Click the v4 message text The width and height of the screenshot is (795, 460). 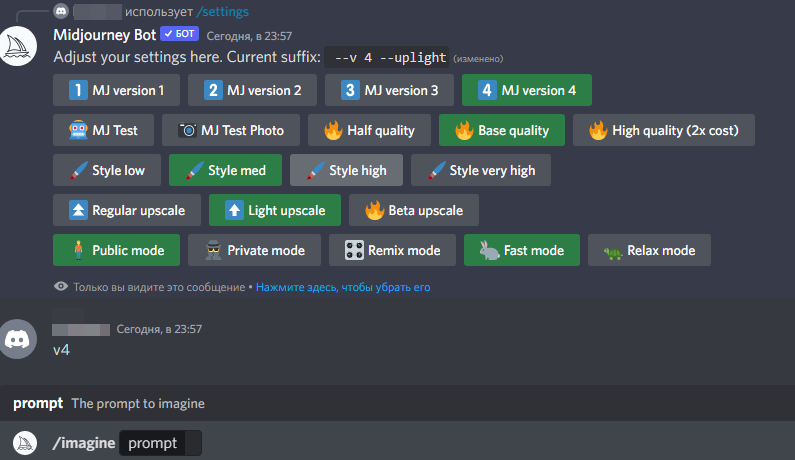[61, 350]
